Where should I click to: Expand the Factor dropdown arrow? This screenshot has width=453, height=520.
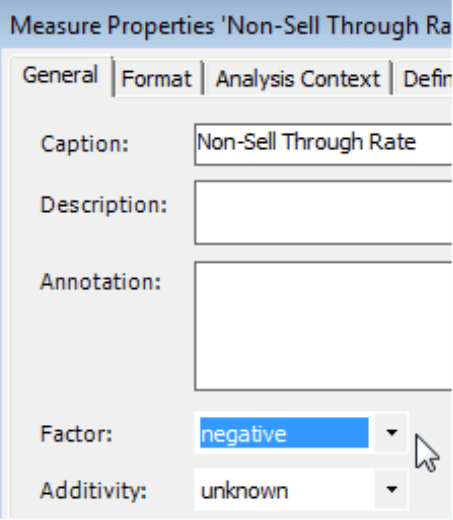tap(391, 433)
